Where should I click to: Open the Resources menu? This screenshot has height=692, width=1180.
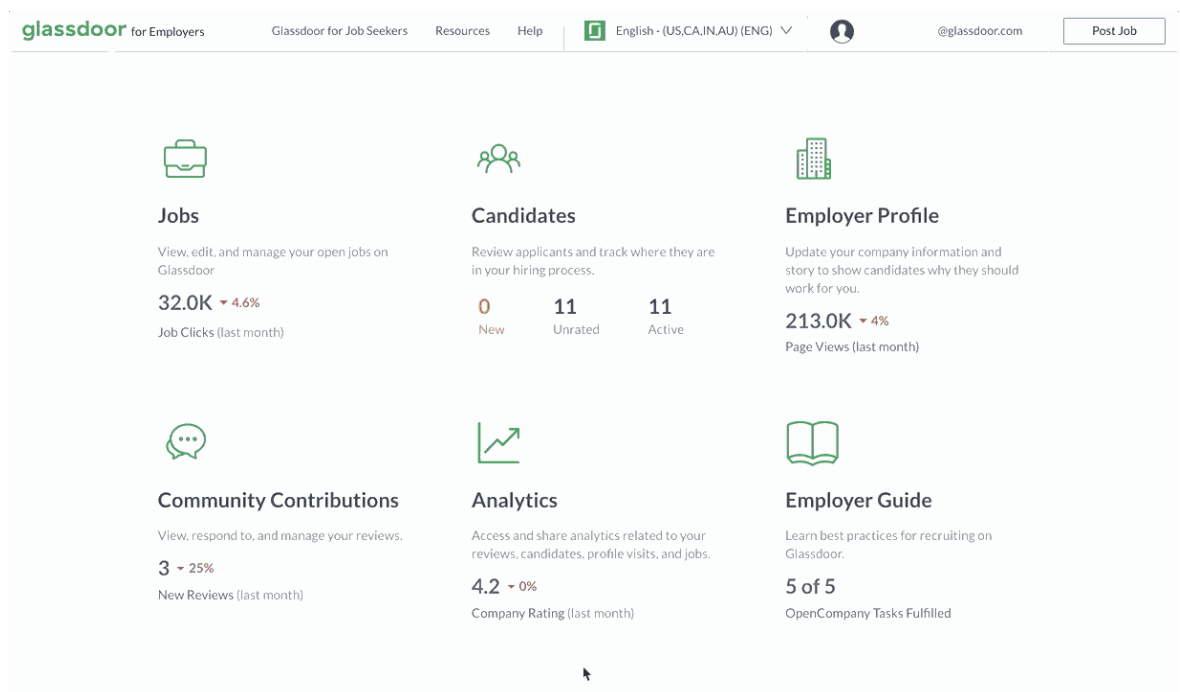coord(462,31)
